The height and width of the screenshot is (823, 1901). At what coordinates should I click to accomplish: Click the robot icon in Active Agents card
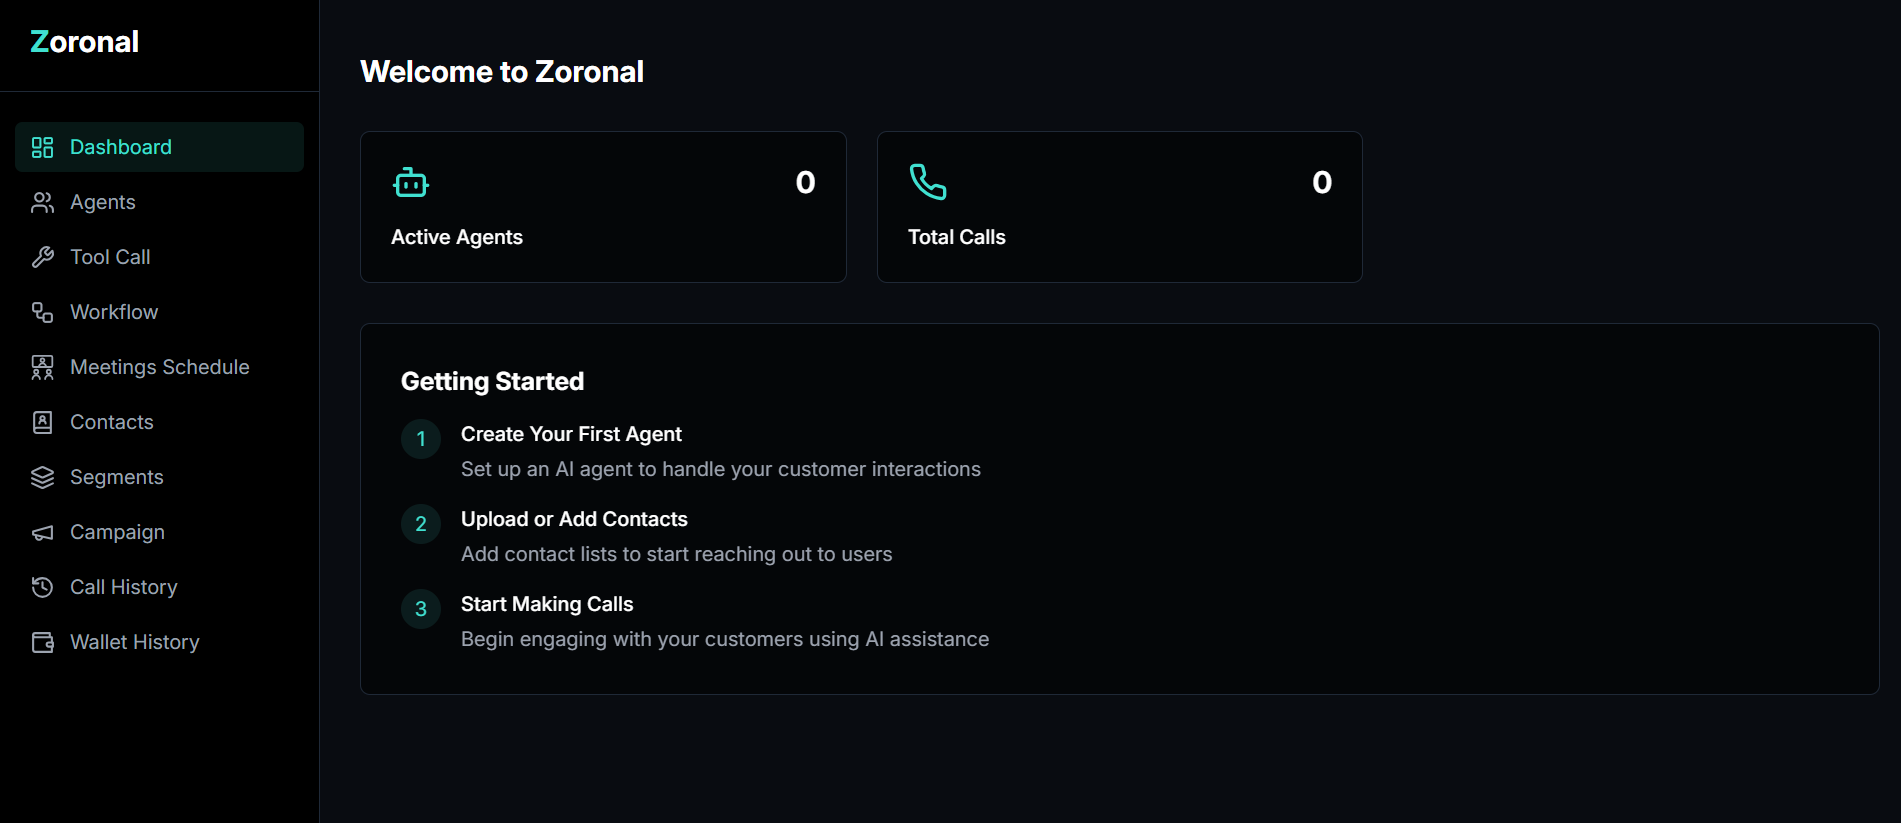tap(411, 183)
